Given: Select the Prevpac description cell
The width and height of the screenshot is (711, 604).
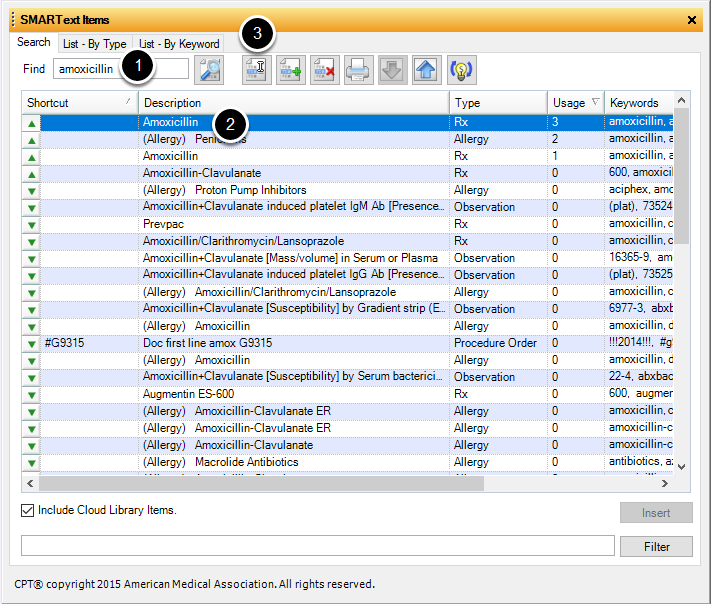Looking at the screenshot, I should click(294, 224).
